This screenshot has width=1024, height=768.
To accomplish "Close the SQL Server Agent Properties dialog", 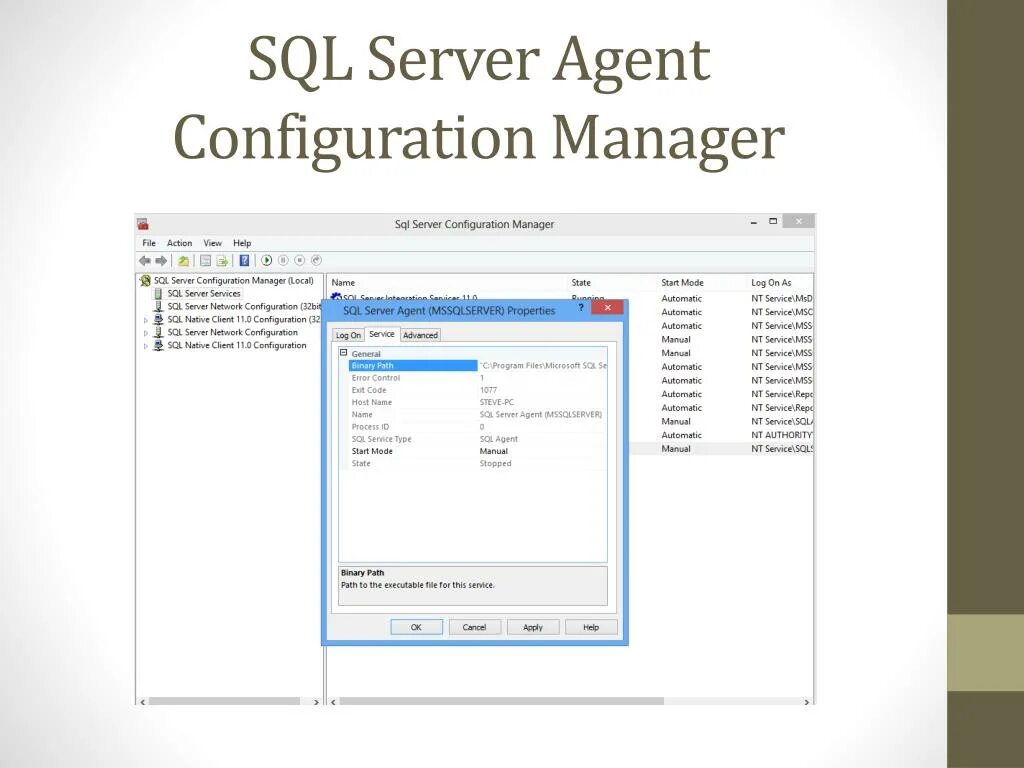I will [607, 308].
